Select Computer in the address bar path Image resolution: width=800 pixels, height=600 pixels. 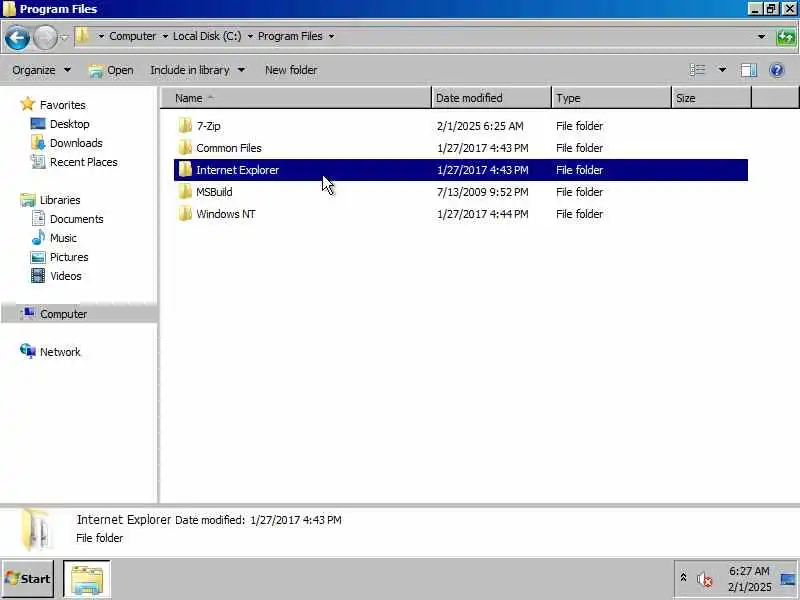(133, 36)
